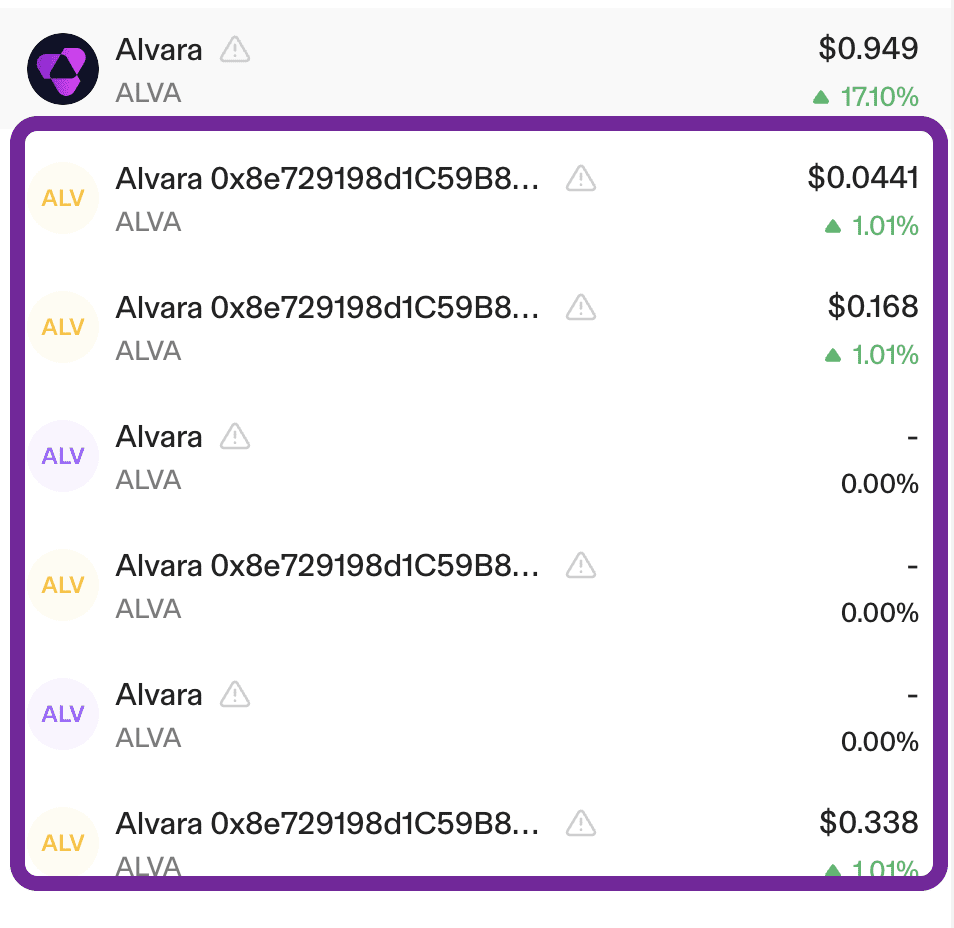Click warning triangle on the $0.0441 row
The image size is (954, 928).
581,179
